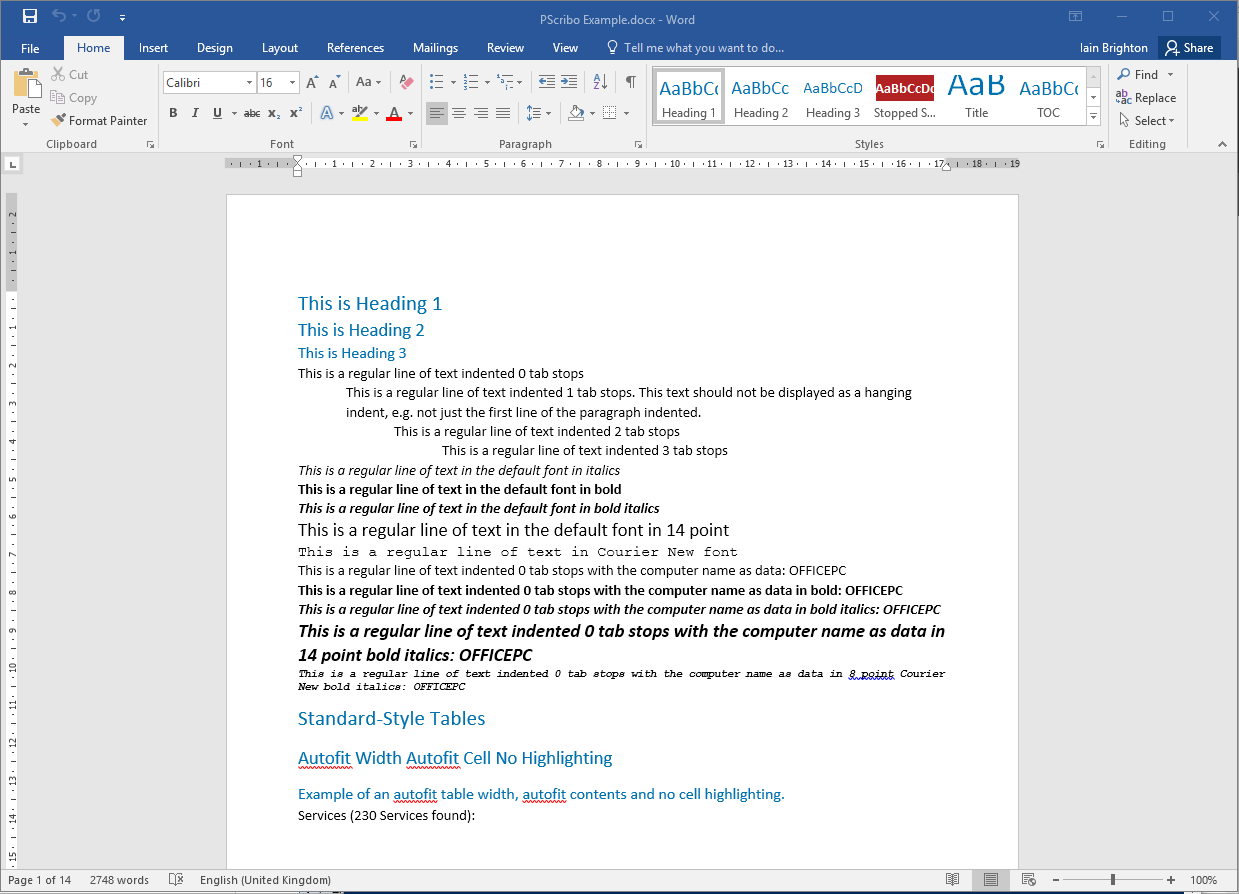The width and height of the screenshot is (1239, 894).
Task: Apply the Title style
Action: coord(977,97)
